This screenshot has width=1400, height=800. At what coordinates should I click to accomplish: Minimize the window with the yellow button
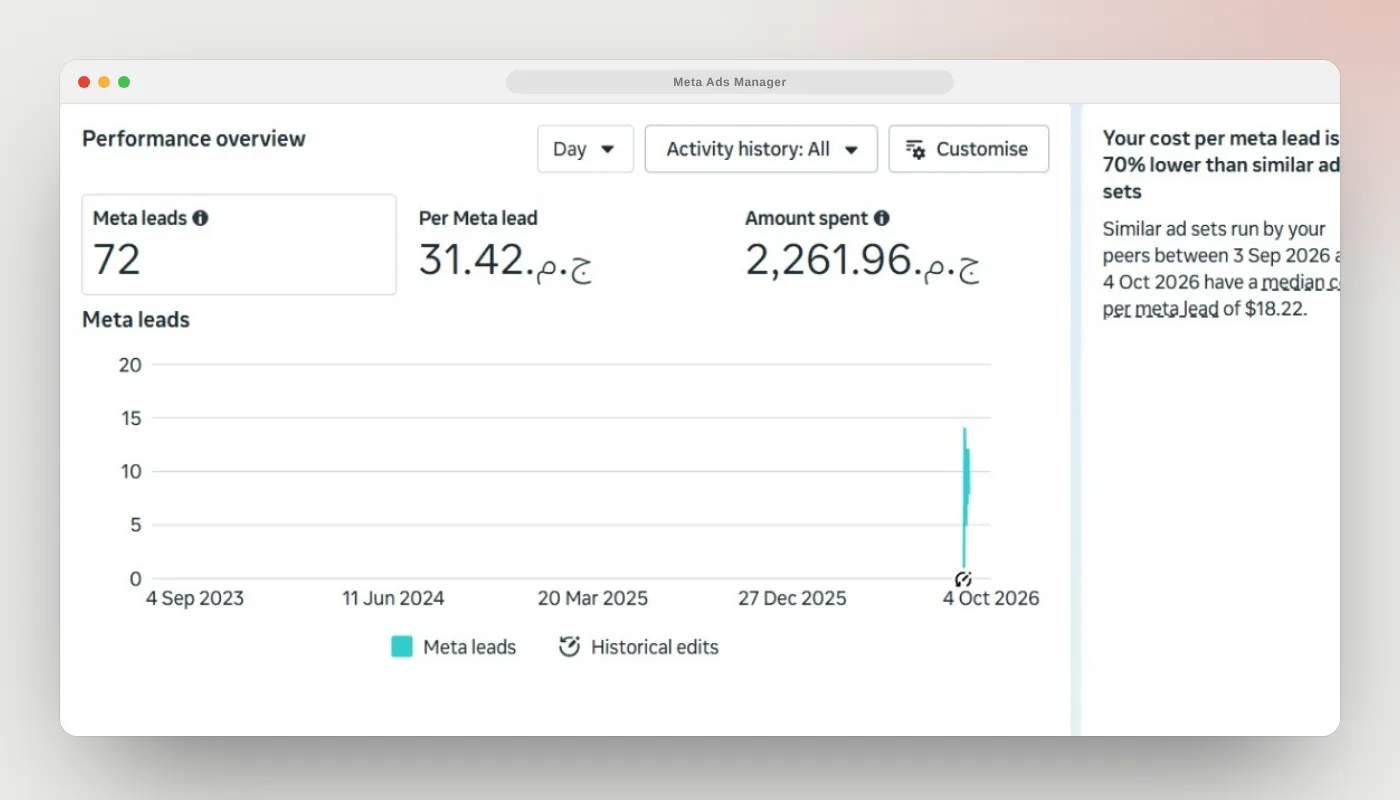pos(104,82)
